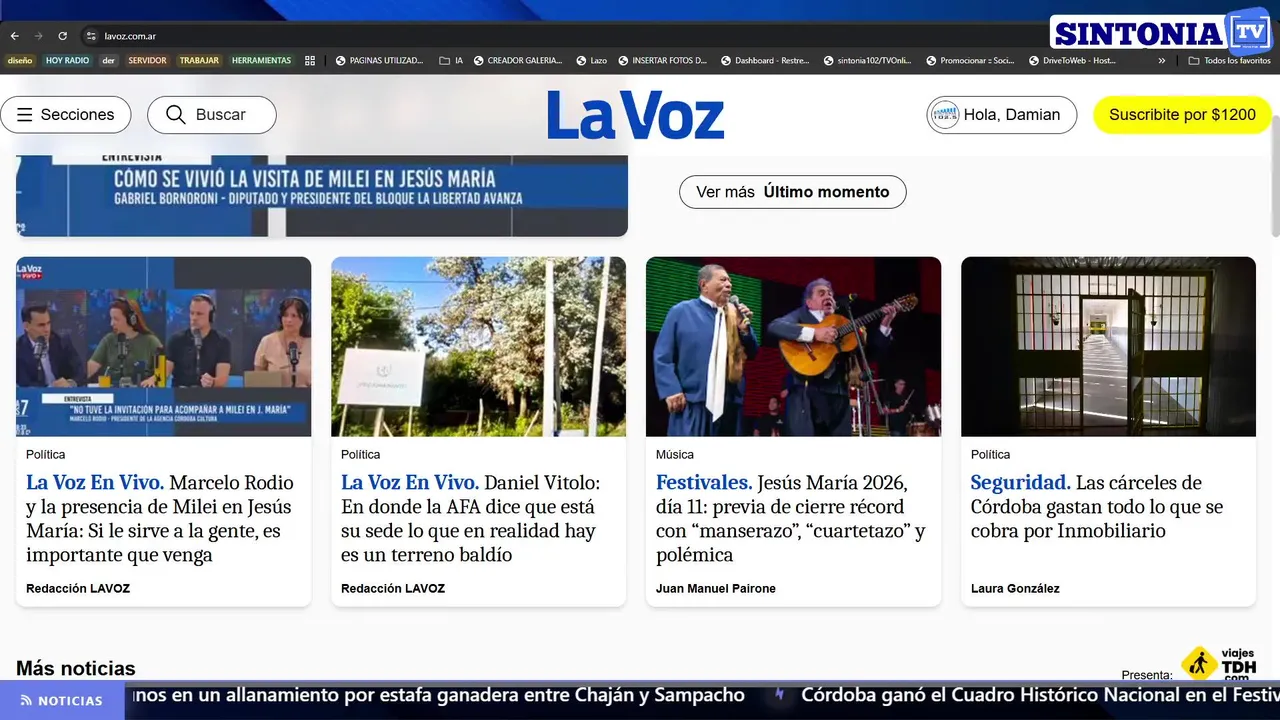Open the 'der' bookmark folder
1280x720 pixels.
pyautogui.click(x=109, y=61)
